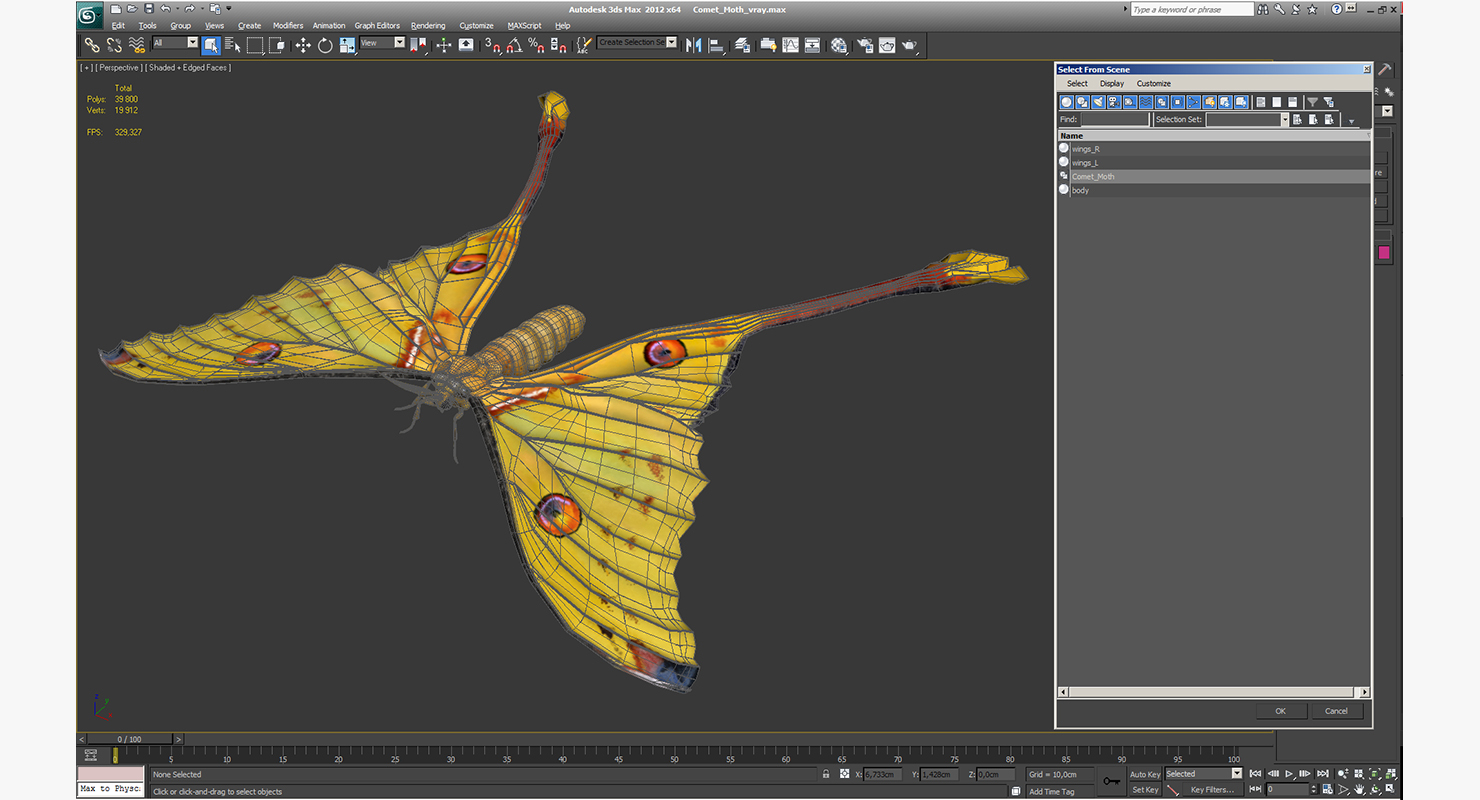Toggle Display Lights filter in Select From Scene

[x=1099, y=102]
